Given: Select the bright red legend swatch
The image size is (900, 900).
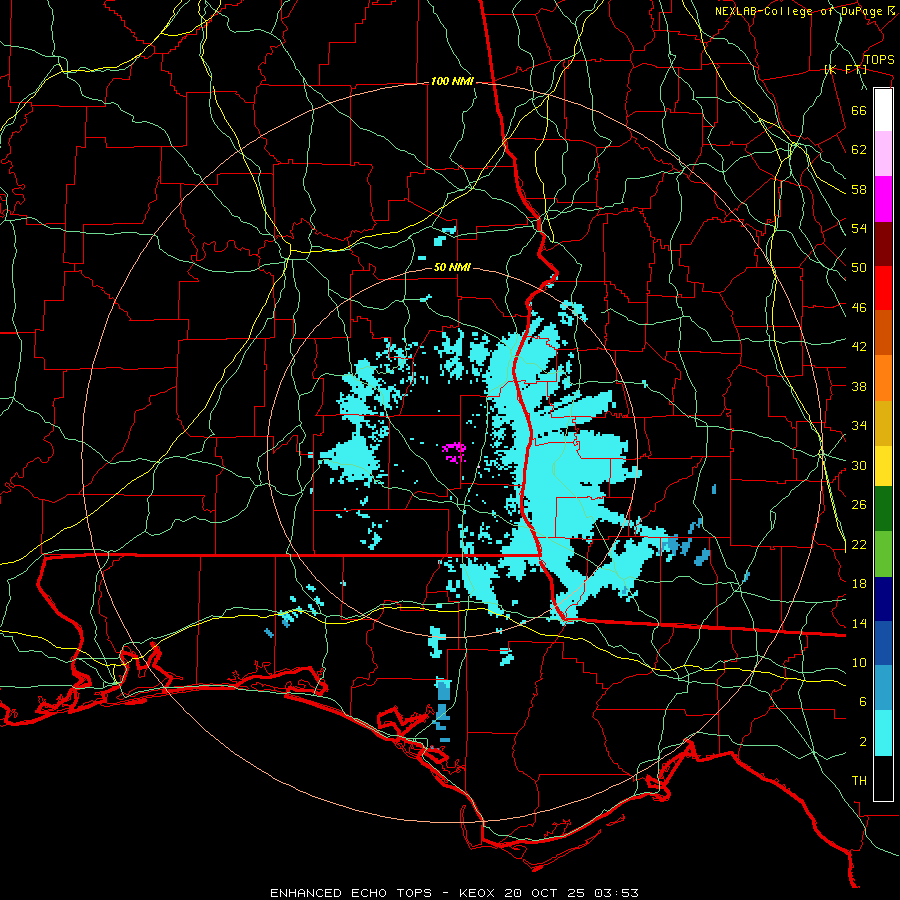Looking at the screenshot, I should tap(883, 288).
